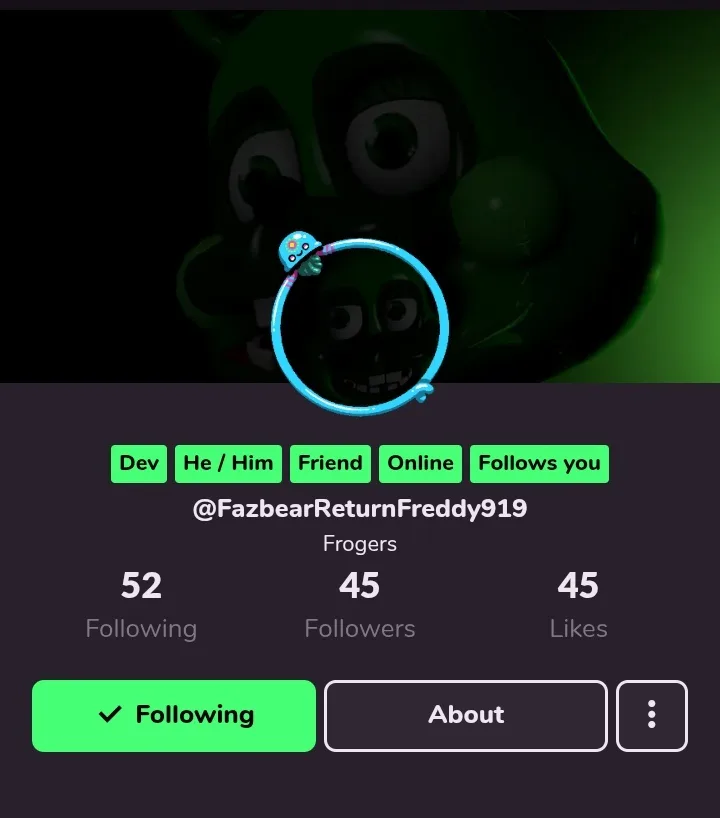Click the @FazbearReturnFreddy919 username

360,509
